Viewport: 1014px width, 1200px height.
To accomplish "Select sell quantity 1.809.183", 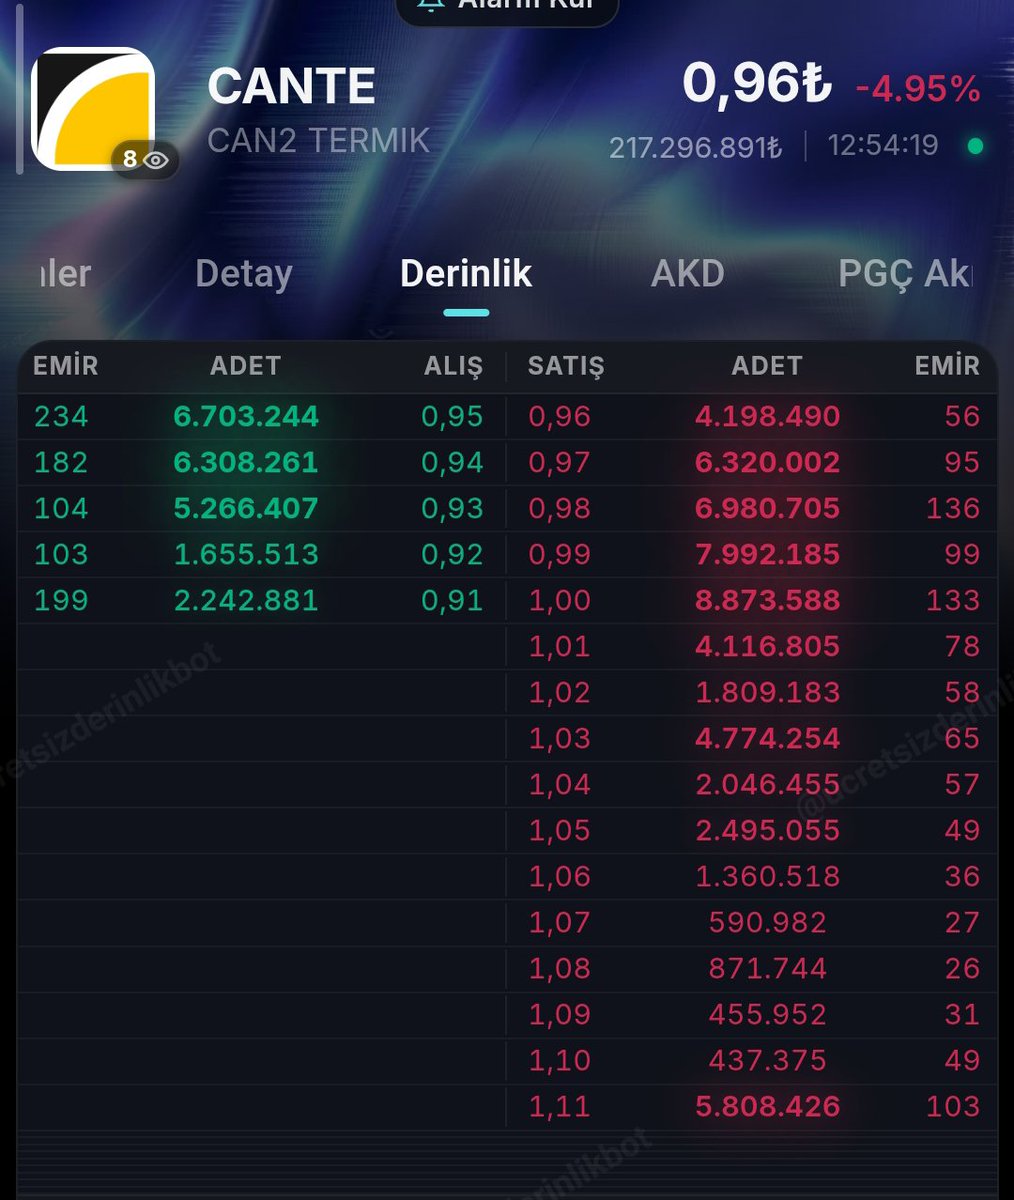I will 768,692.
